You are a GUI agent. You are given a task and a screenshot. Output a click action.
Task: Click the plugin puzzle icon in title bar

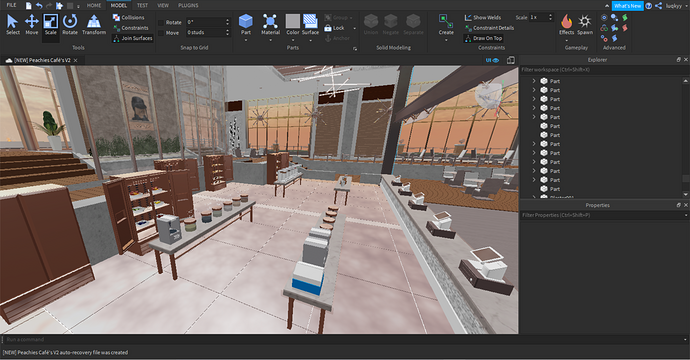pyautogui.click(x=59, y=6)
